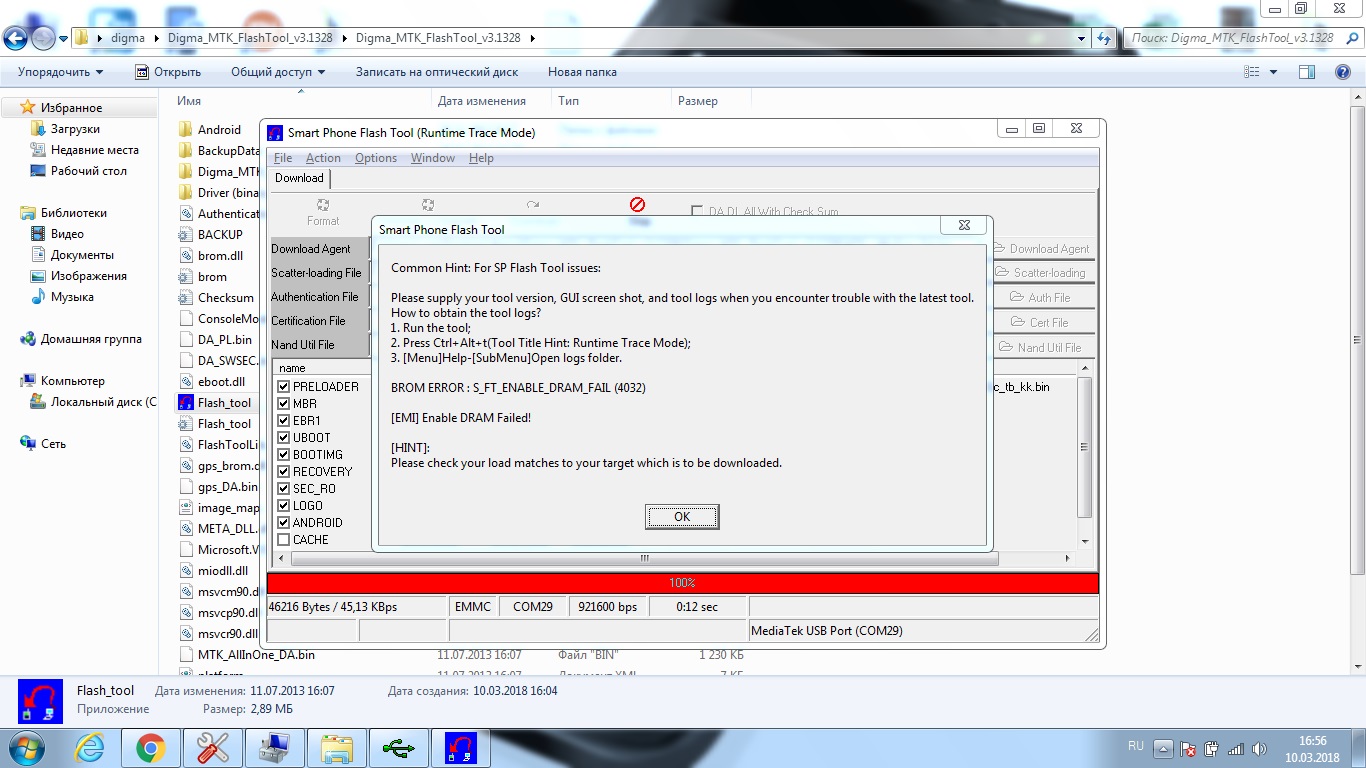Open the Window menu in Flash Tool

[433, 158]
